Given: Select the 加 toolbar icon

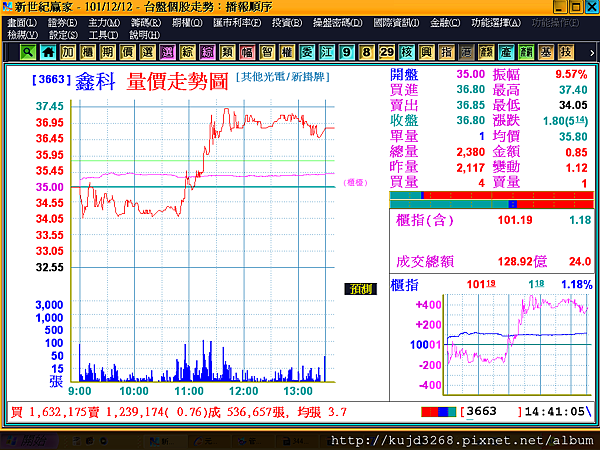Looking at the screenshot, I should point(68,52).
